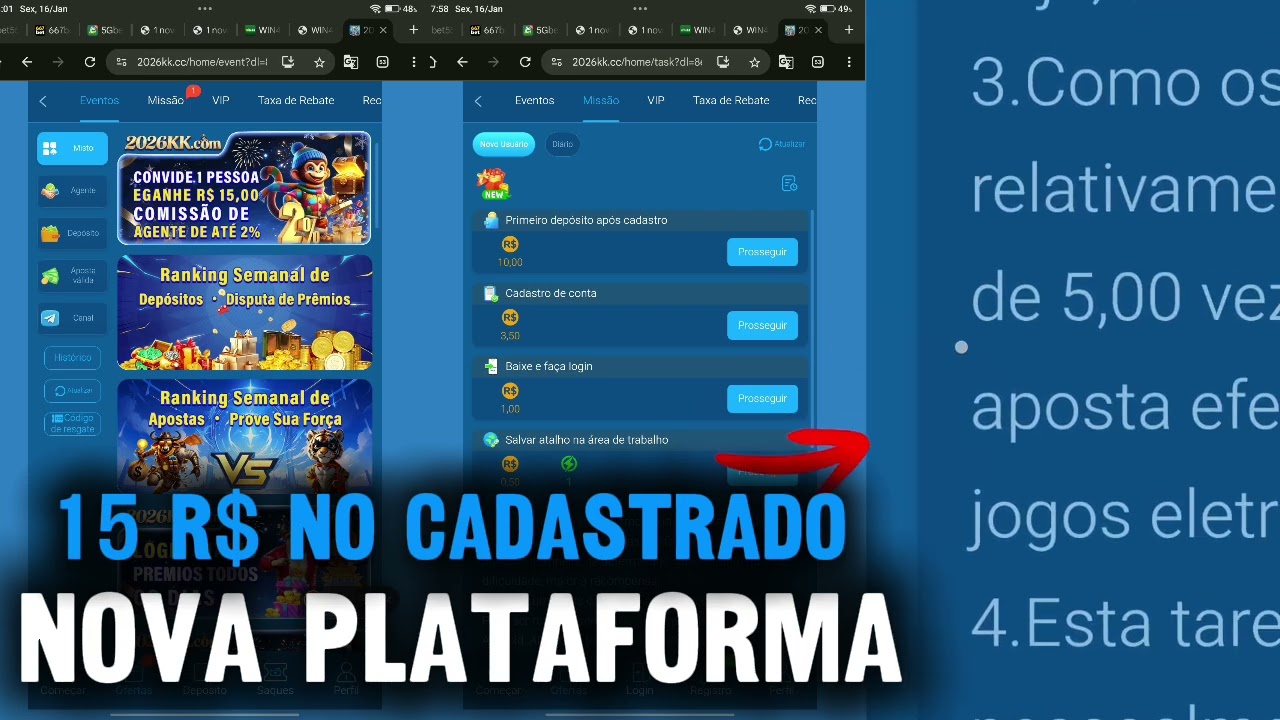
Task: Install app icon in the right address bar
Action: [723, 62]
